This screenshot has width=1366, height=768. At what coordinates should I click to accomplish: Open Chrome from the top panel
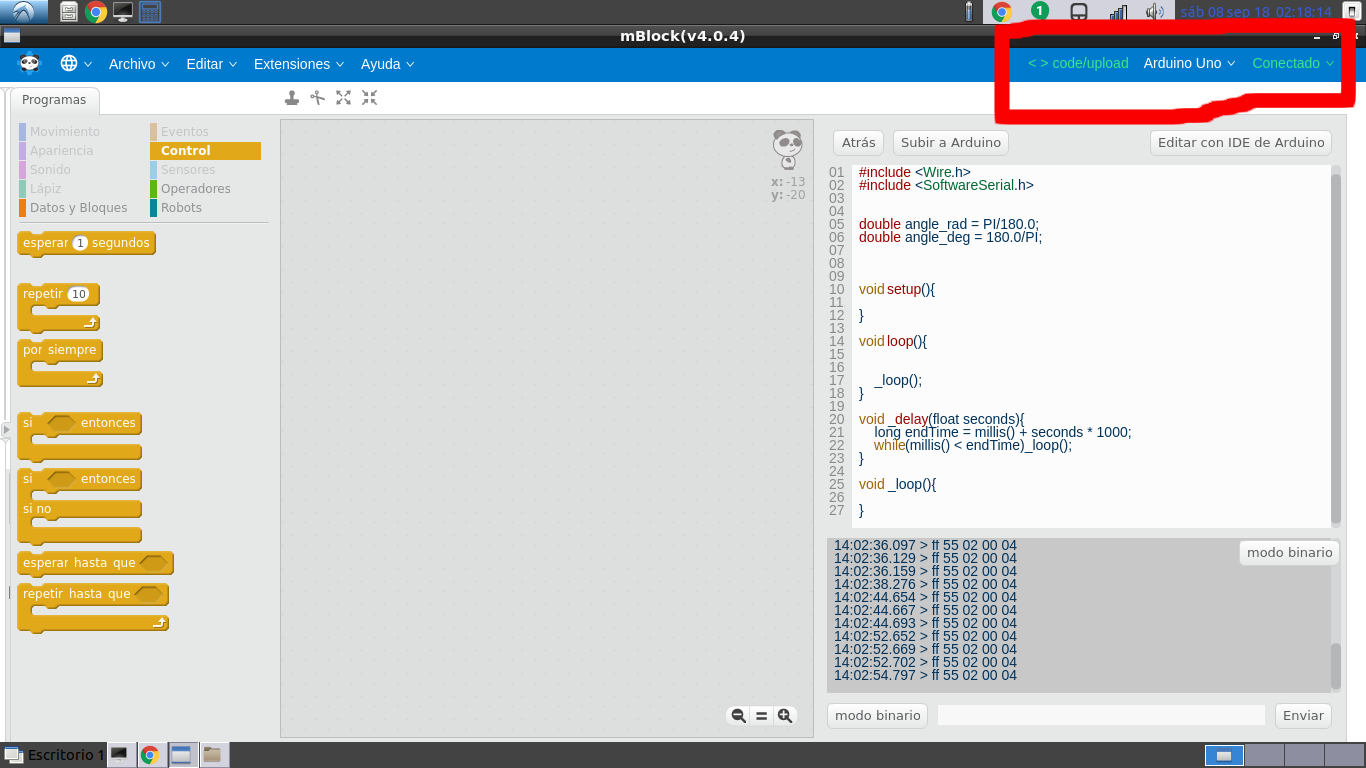point(96,12)
